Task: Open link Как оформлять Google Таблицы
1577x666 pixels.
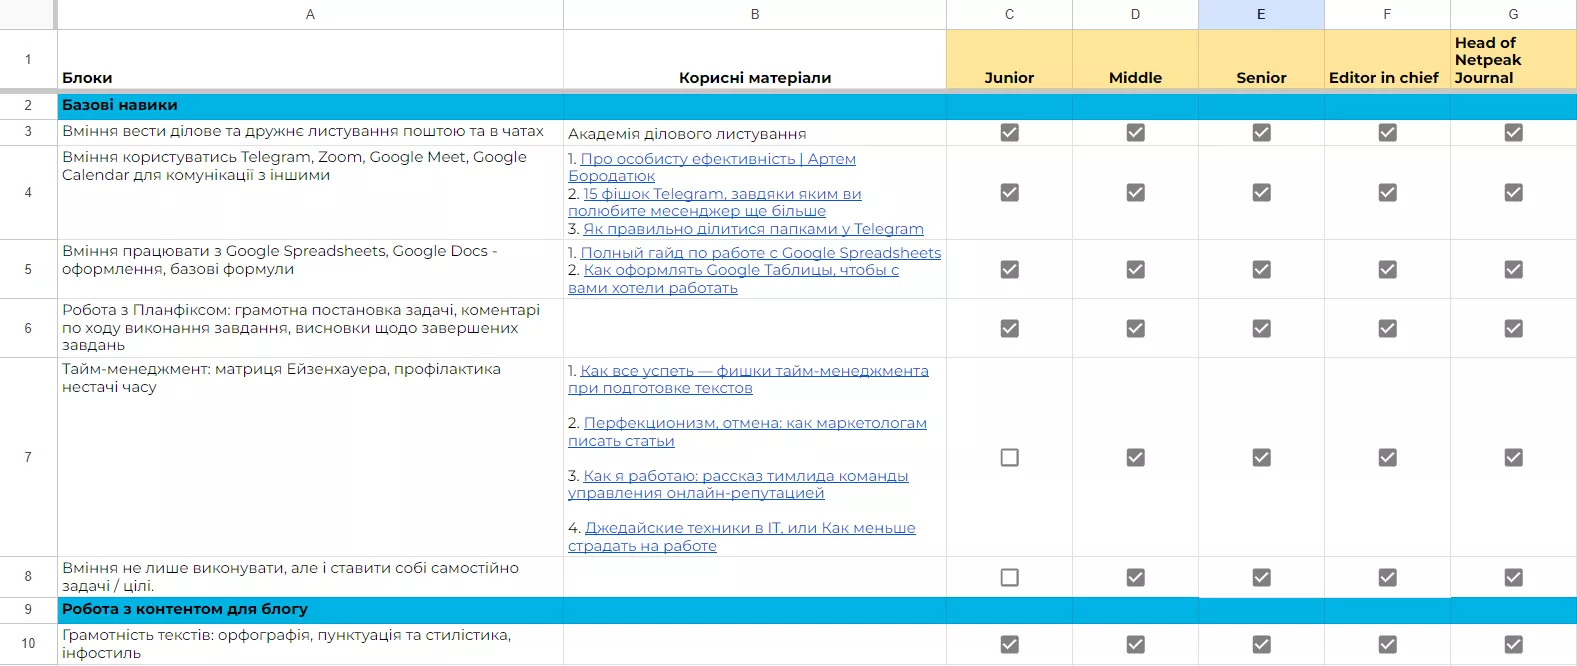Action: point(734,279)
